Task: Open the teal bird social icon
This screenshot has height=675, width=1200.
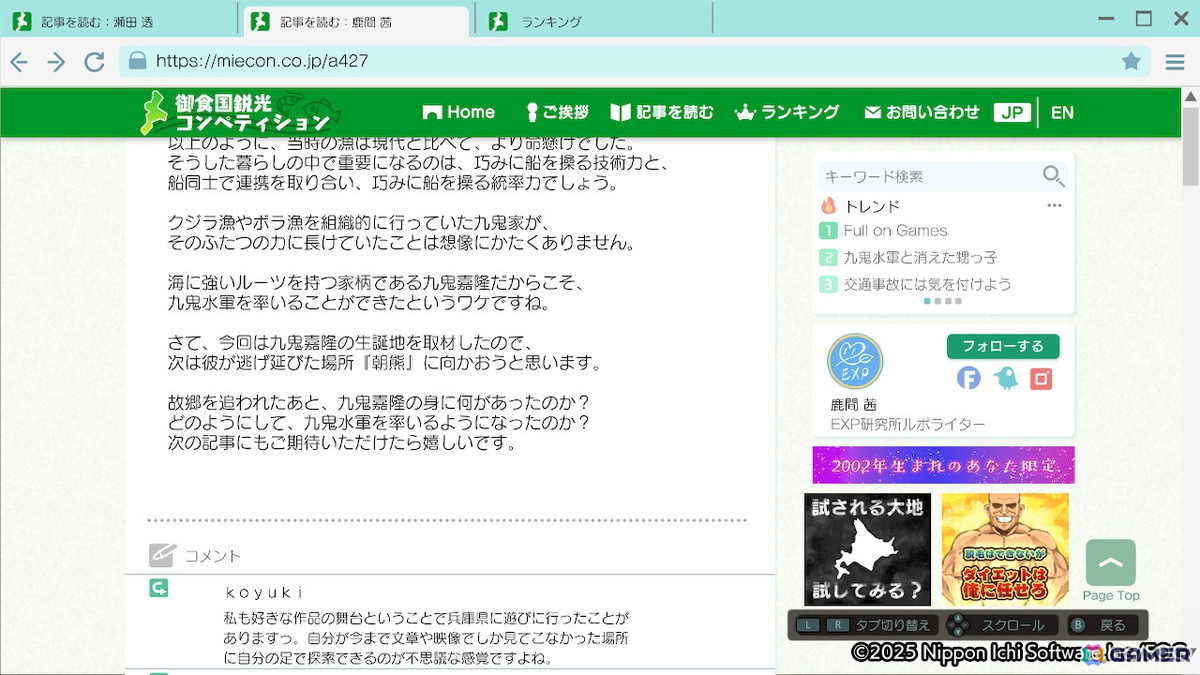Action: [x=1005, y=378]
